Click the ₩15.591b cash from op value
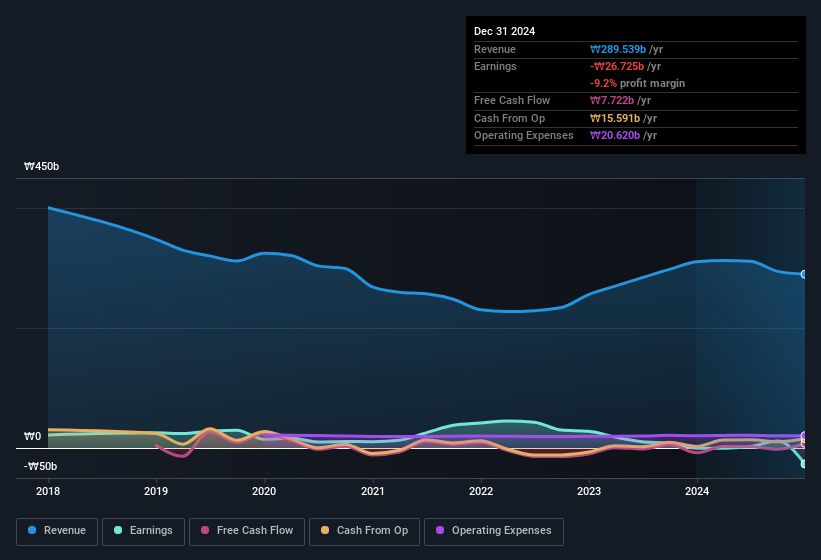The width and height of the screenshot is (821, 560). [615, 118]
